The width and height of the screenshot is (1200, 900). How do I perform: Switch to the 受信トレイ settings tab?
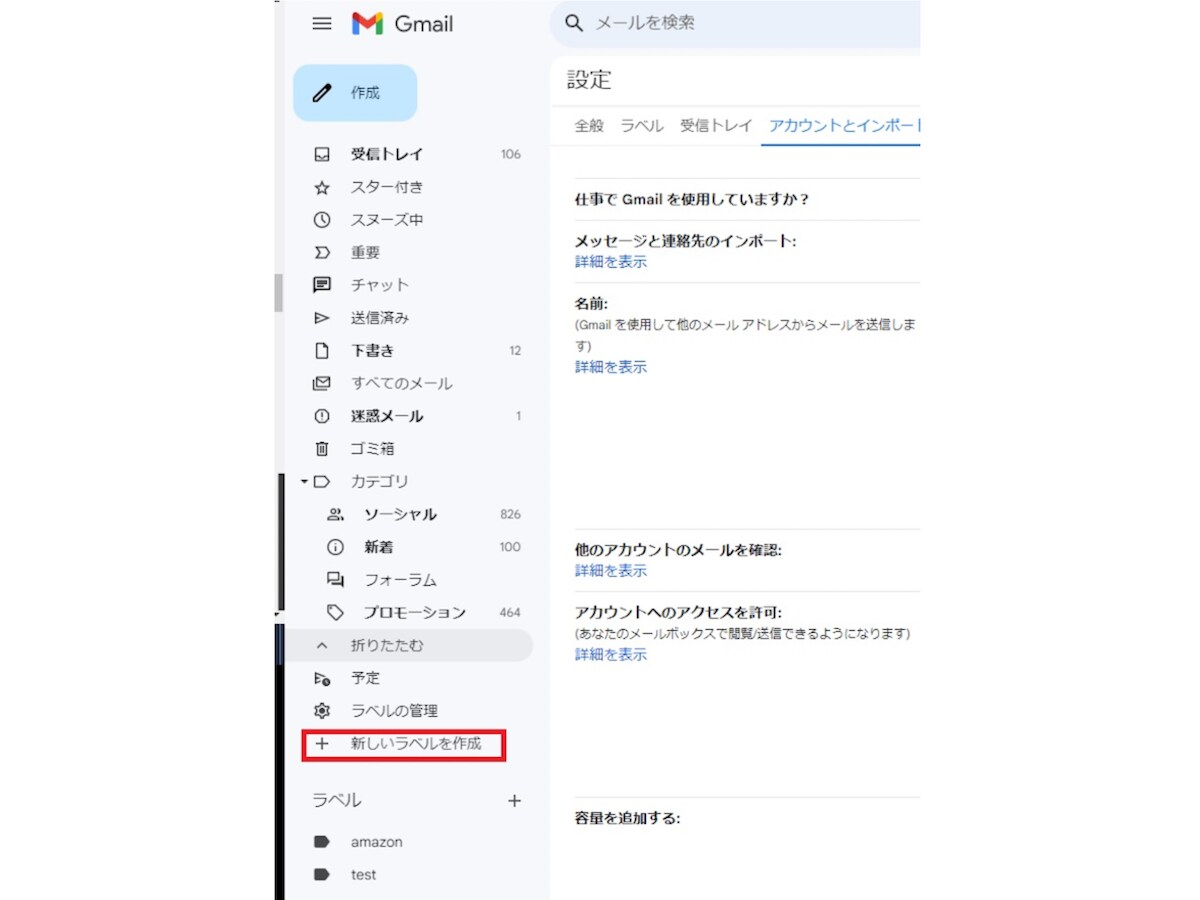click(x=716, y=126)
